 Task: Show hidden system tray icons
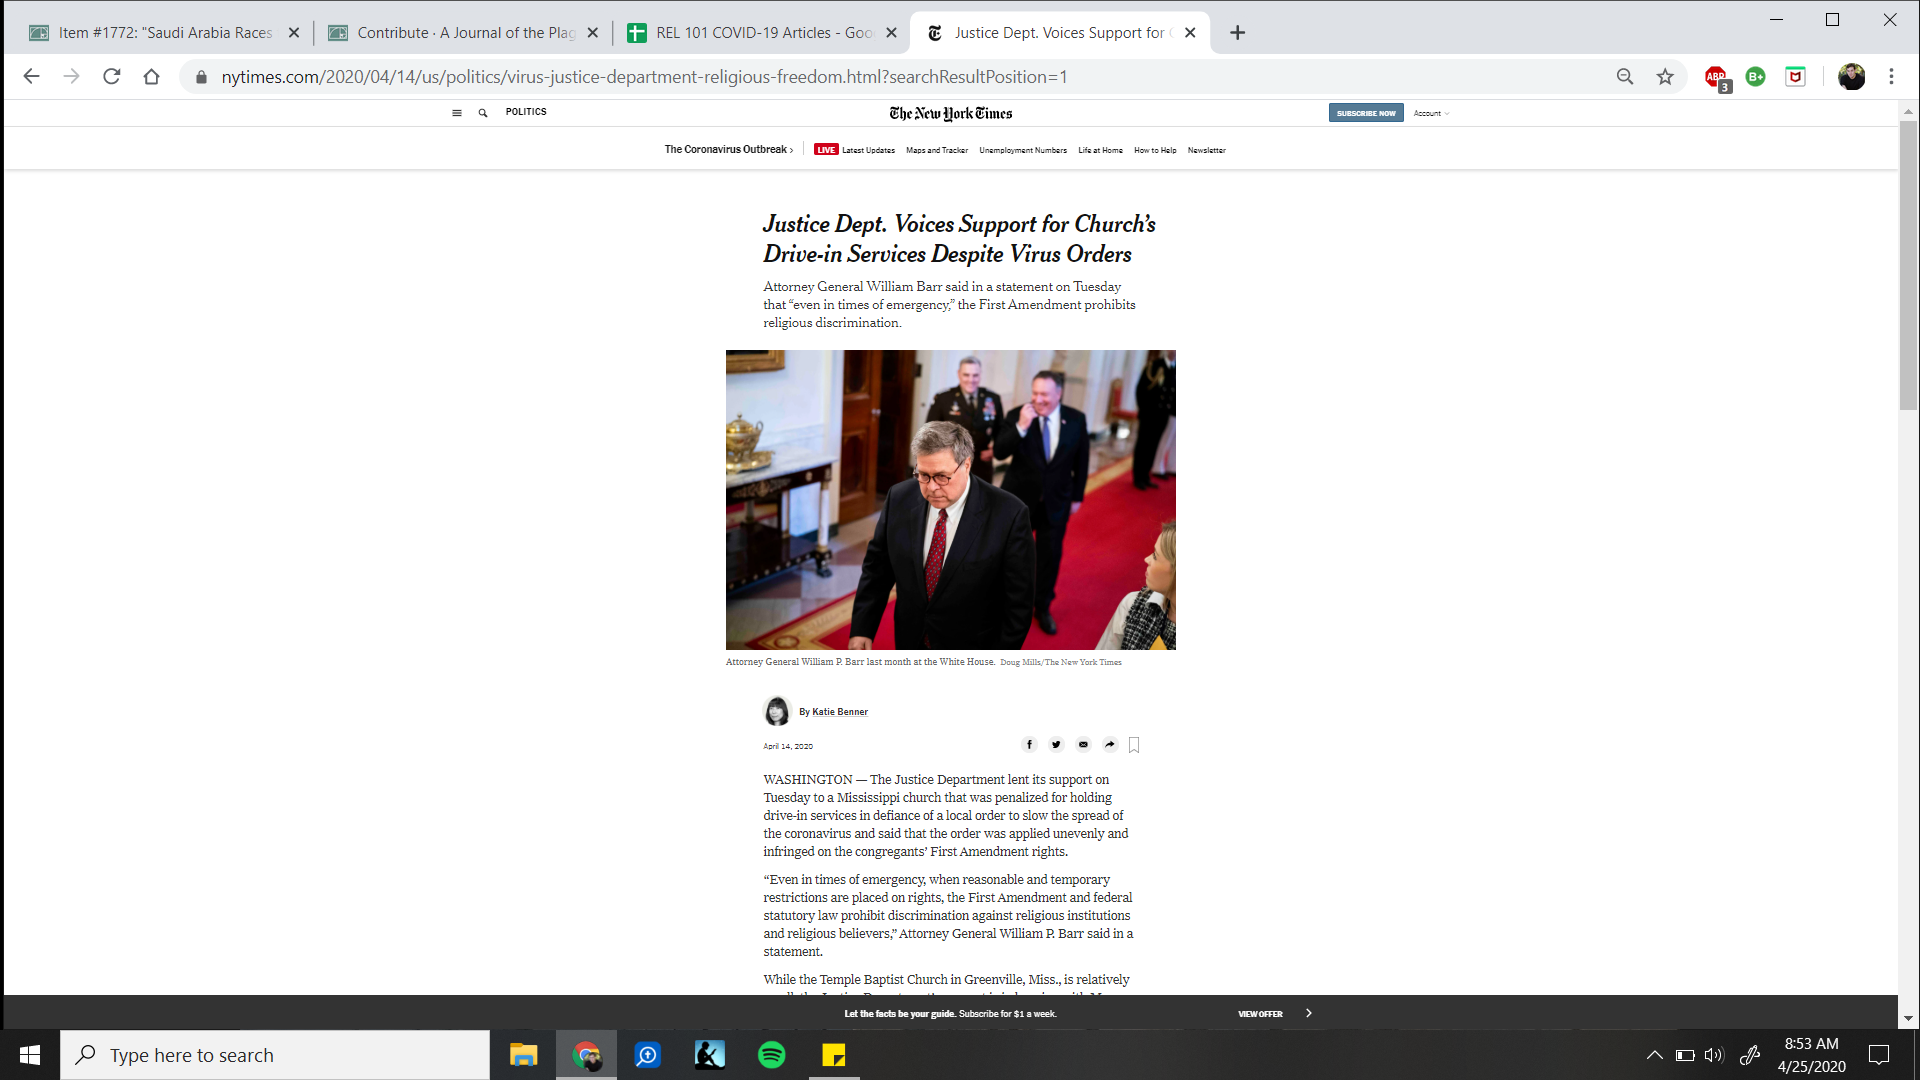pos(1654,1055)
